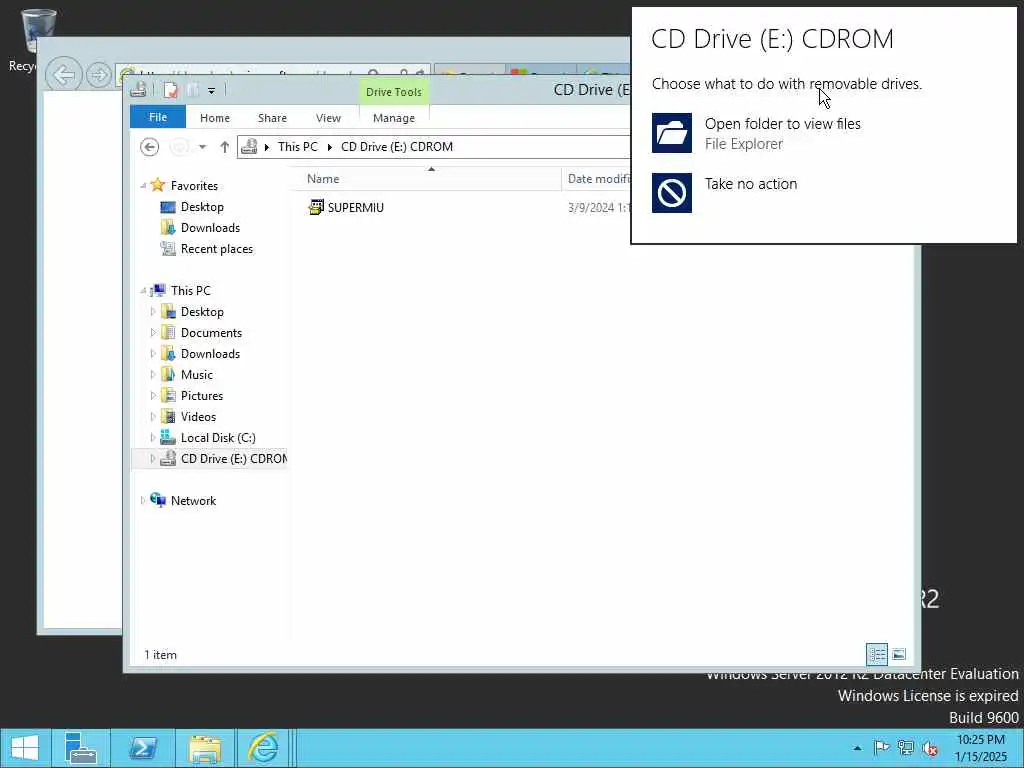
Task: Switch to details view layout
Action: point(877,654)
